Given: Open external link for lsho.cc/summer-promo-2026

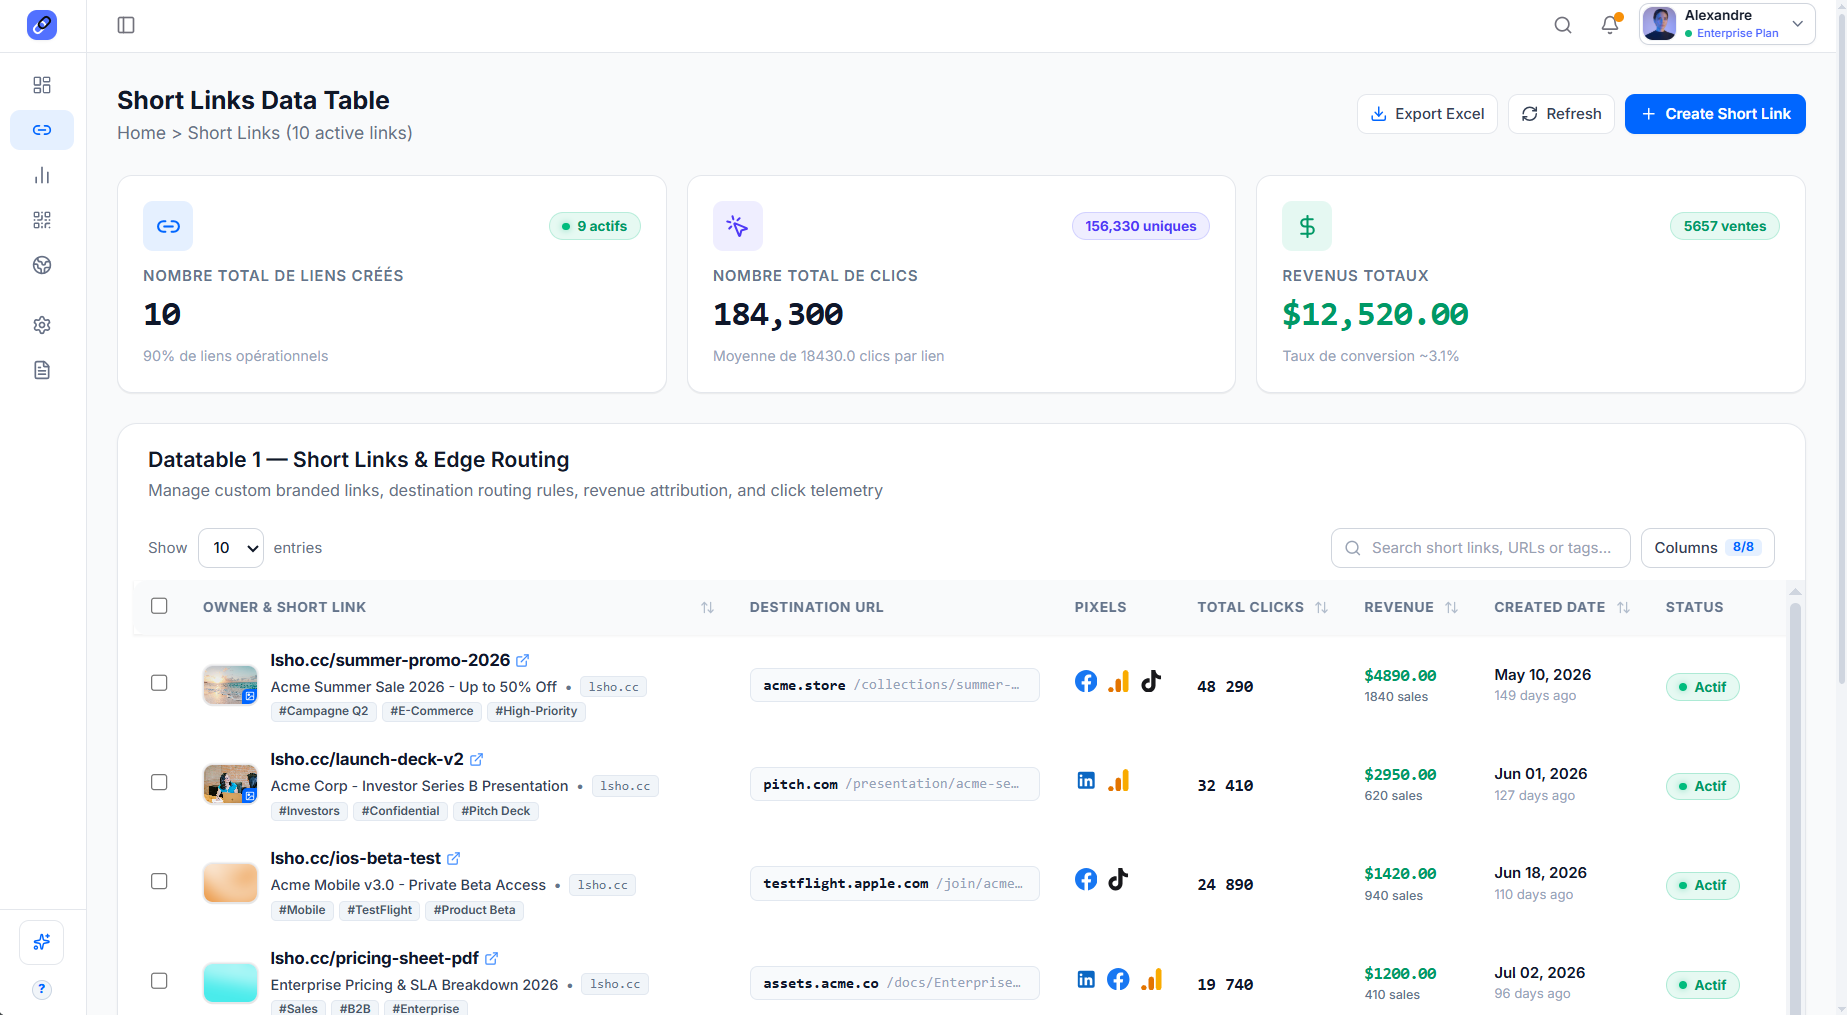Looking at the screenshot, I should coord(522,661).
